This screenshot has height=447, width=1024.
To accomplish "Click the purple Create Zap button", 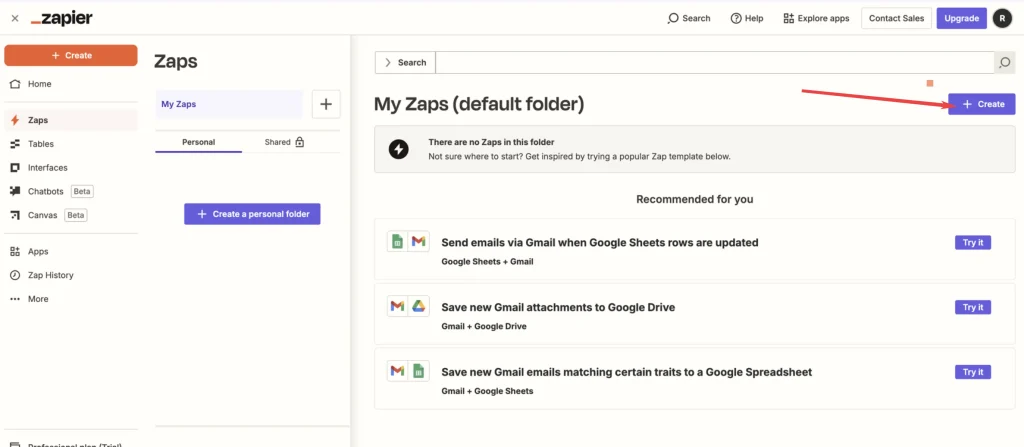I will click(x=982, y=104).
